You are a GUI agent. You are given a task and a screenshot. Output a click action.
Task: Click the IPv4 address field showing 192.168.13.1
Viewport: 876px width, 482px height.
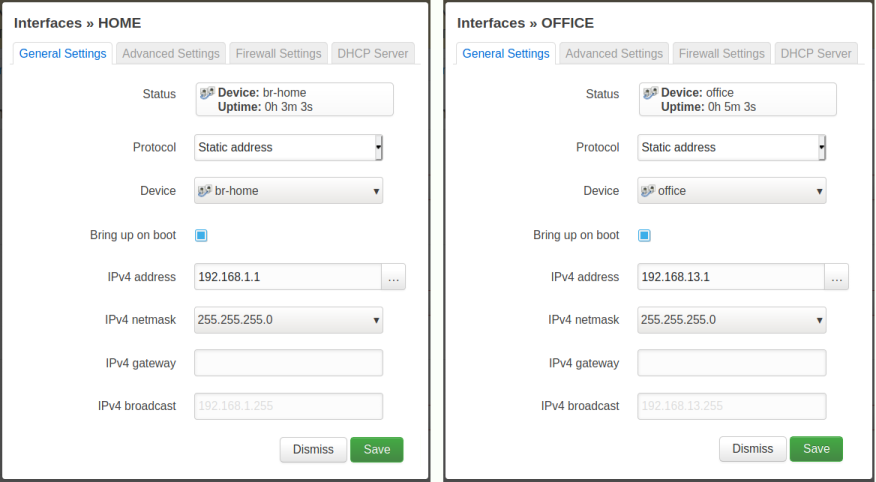click(x=730, y=277)
